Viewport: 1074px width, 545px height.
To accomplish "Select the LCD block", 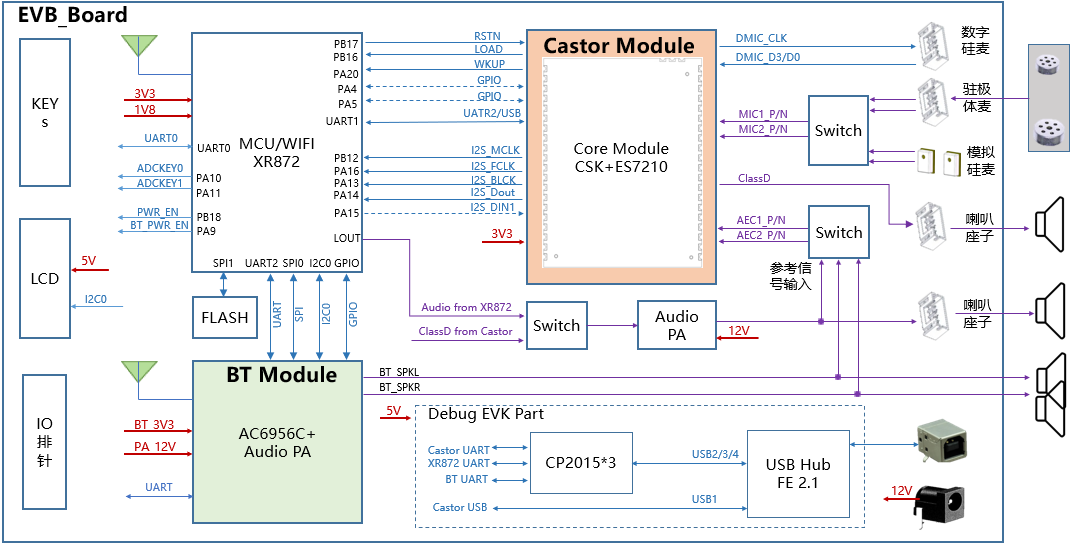I will (45, 278).
